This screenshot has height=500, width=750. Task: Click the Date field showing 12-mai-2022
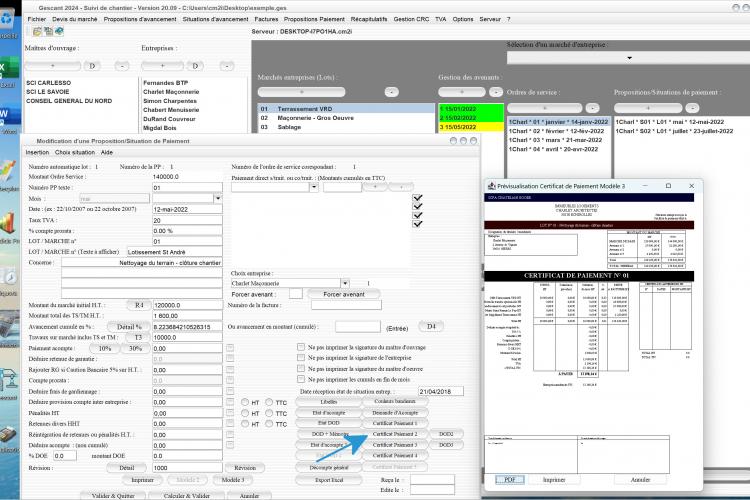point(187,209)
